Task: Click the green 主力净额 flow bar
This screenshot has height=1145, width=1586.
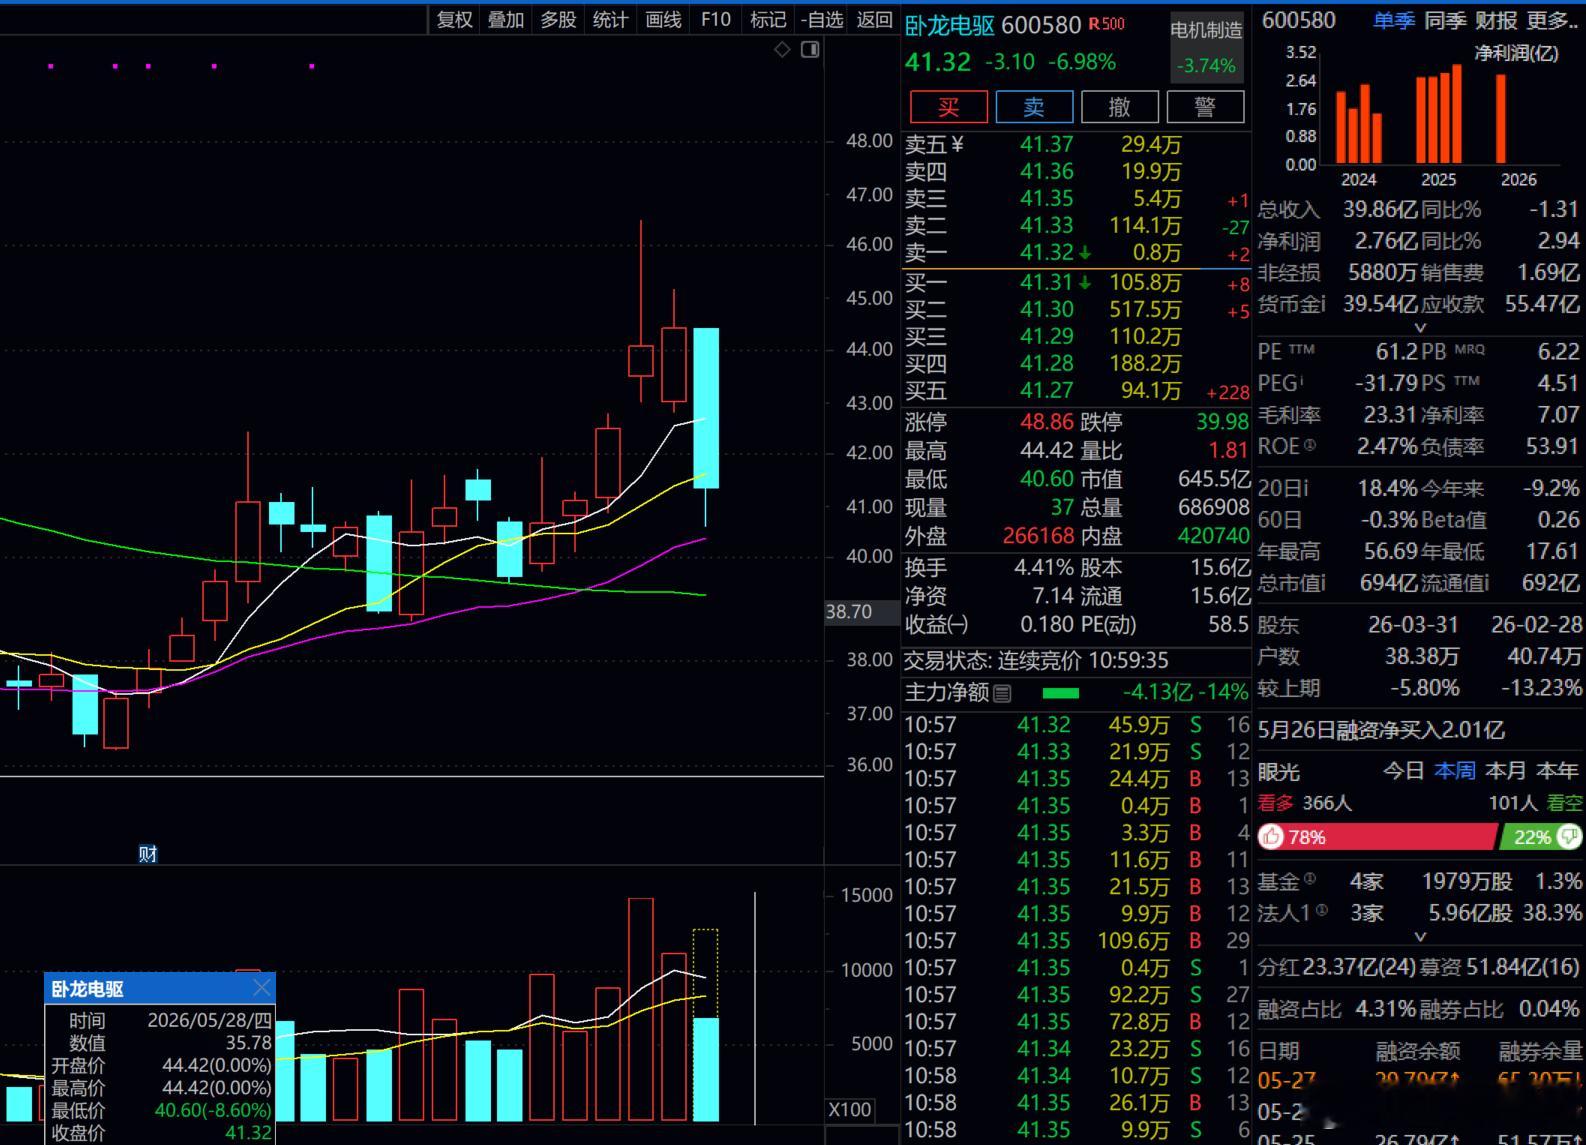Action: pos(1060,692)
